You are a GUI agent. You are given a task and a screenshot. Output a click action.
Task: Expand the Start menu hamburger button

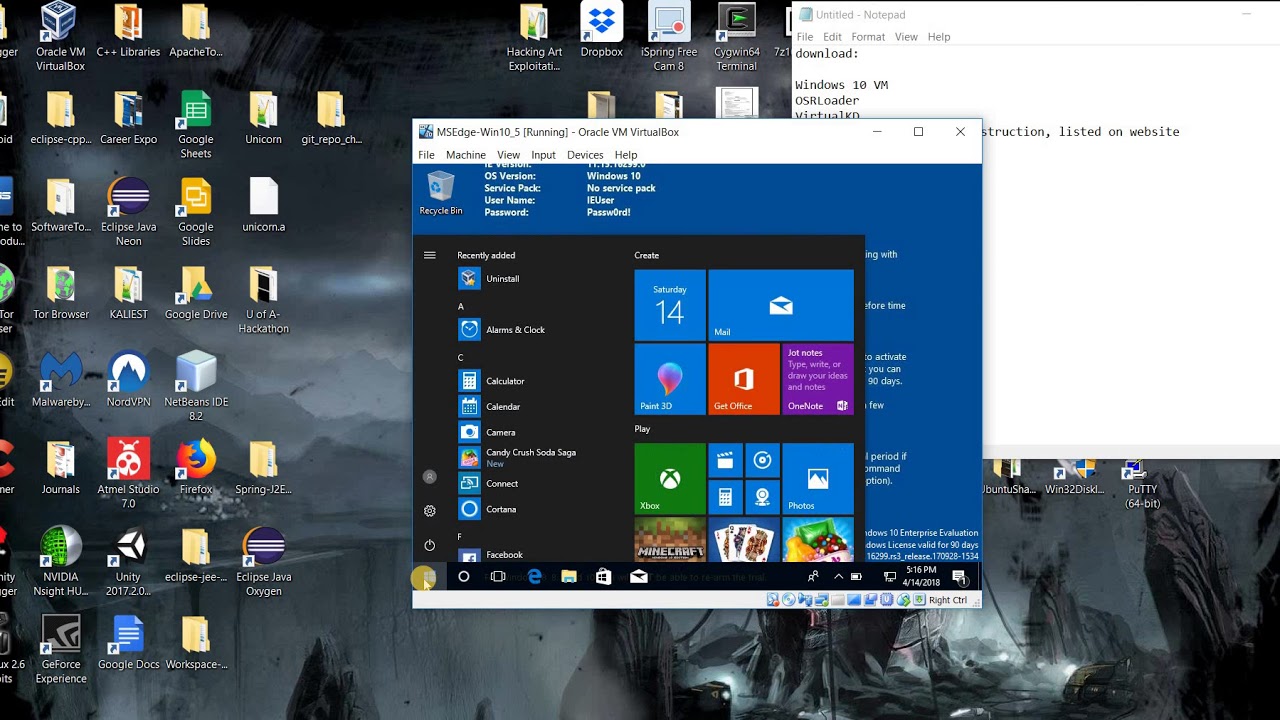[430, 255]
